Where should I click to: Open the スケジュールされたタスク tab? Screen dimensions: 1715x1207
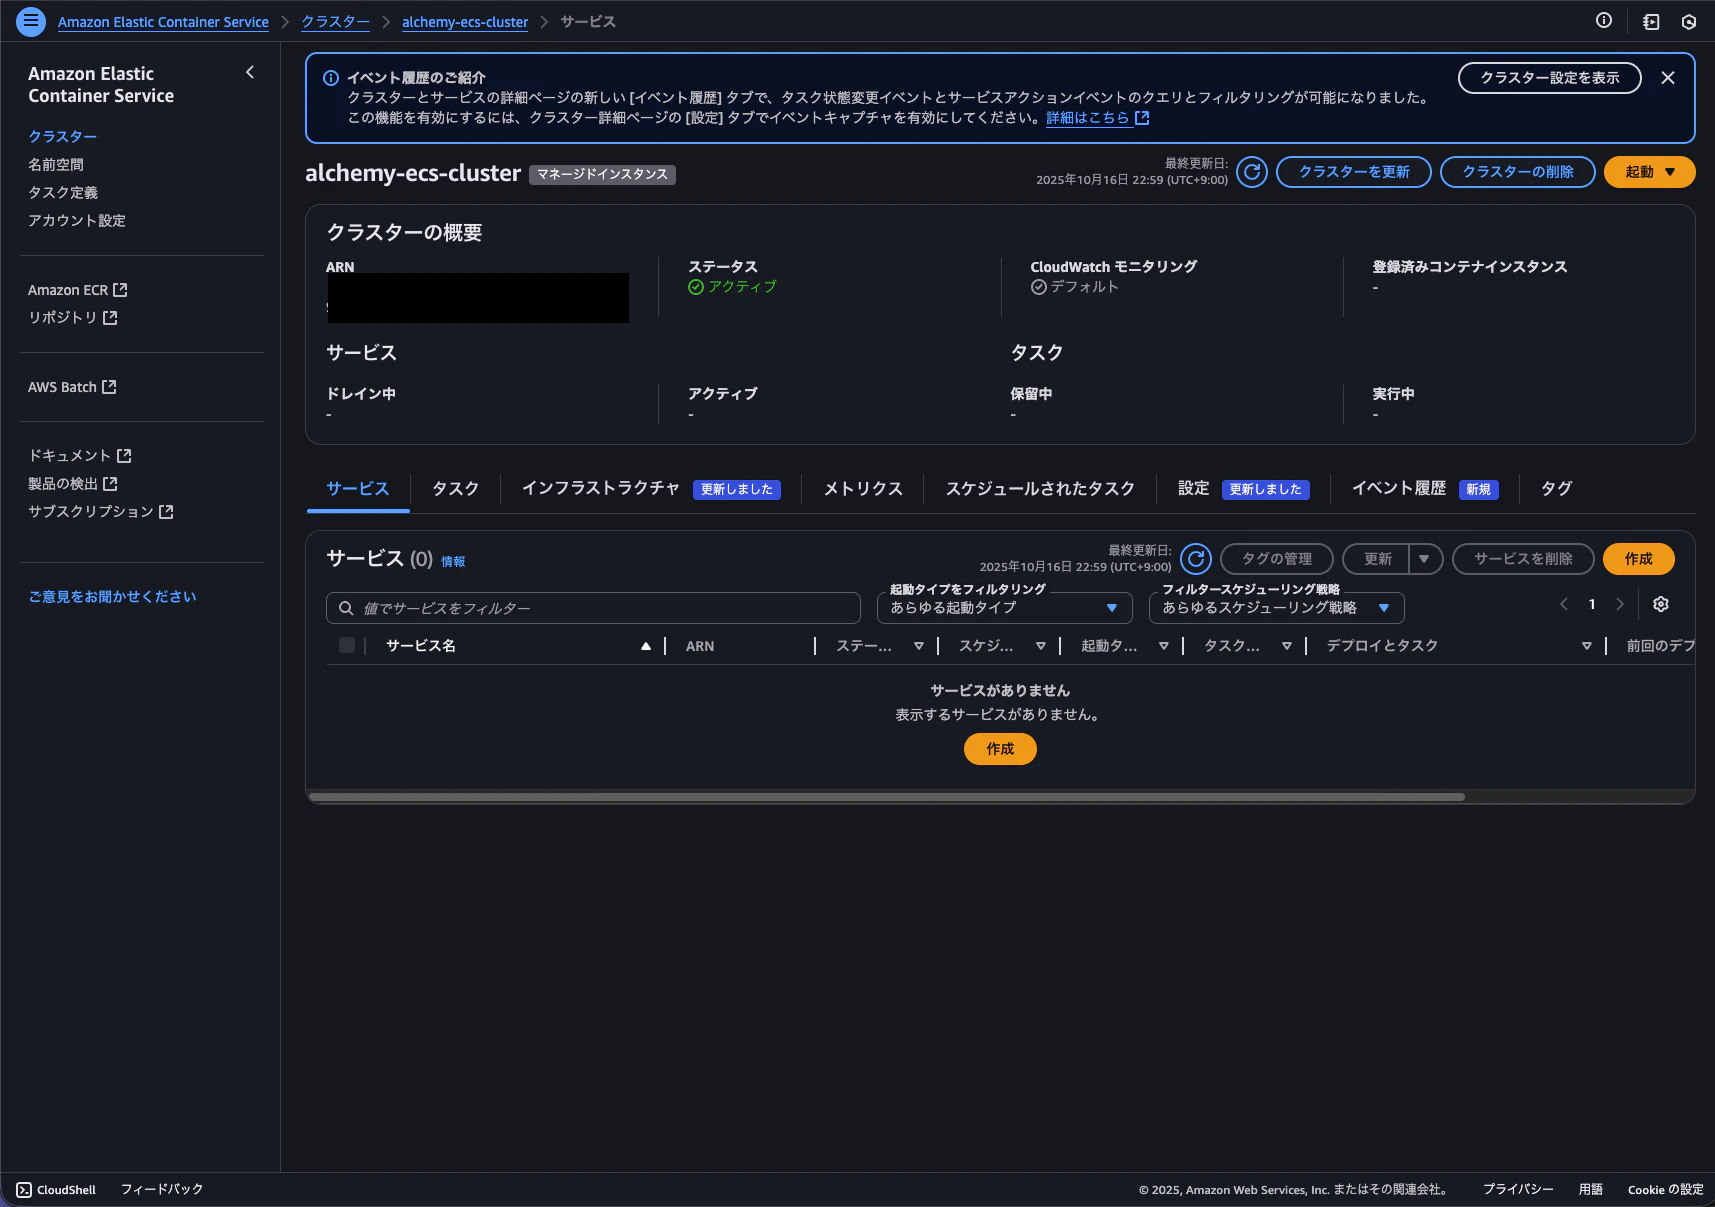click(x=1040, y=489)
